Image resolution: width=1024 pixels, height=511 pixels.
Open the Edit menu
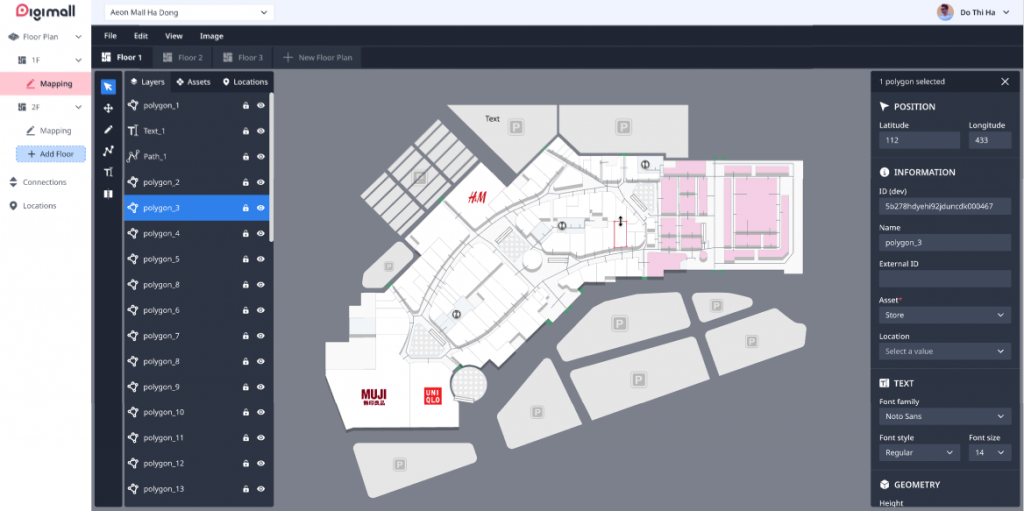click(x=141, y=36)
